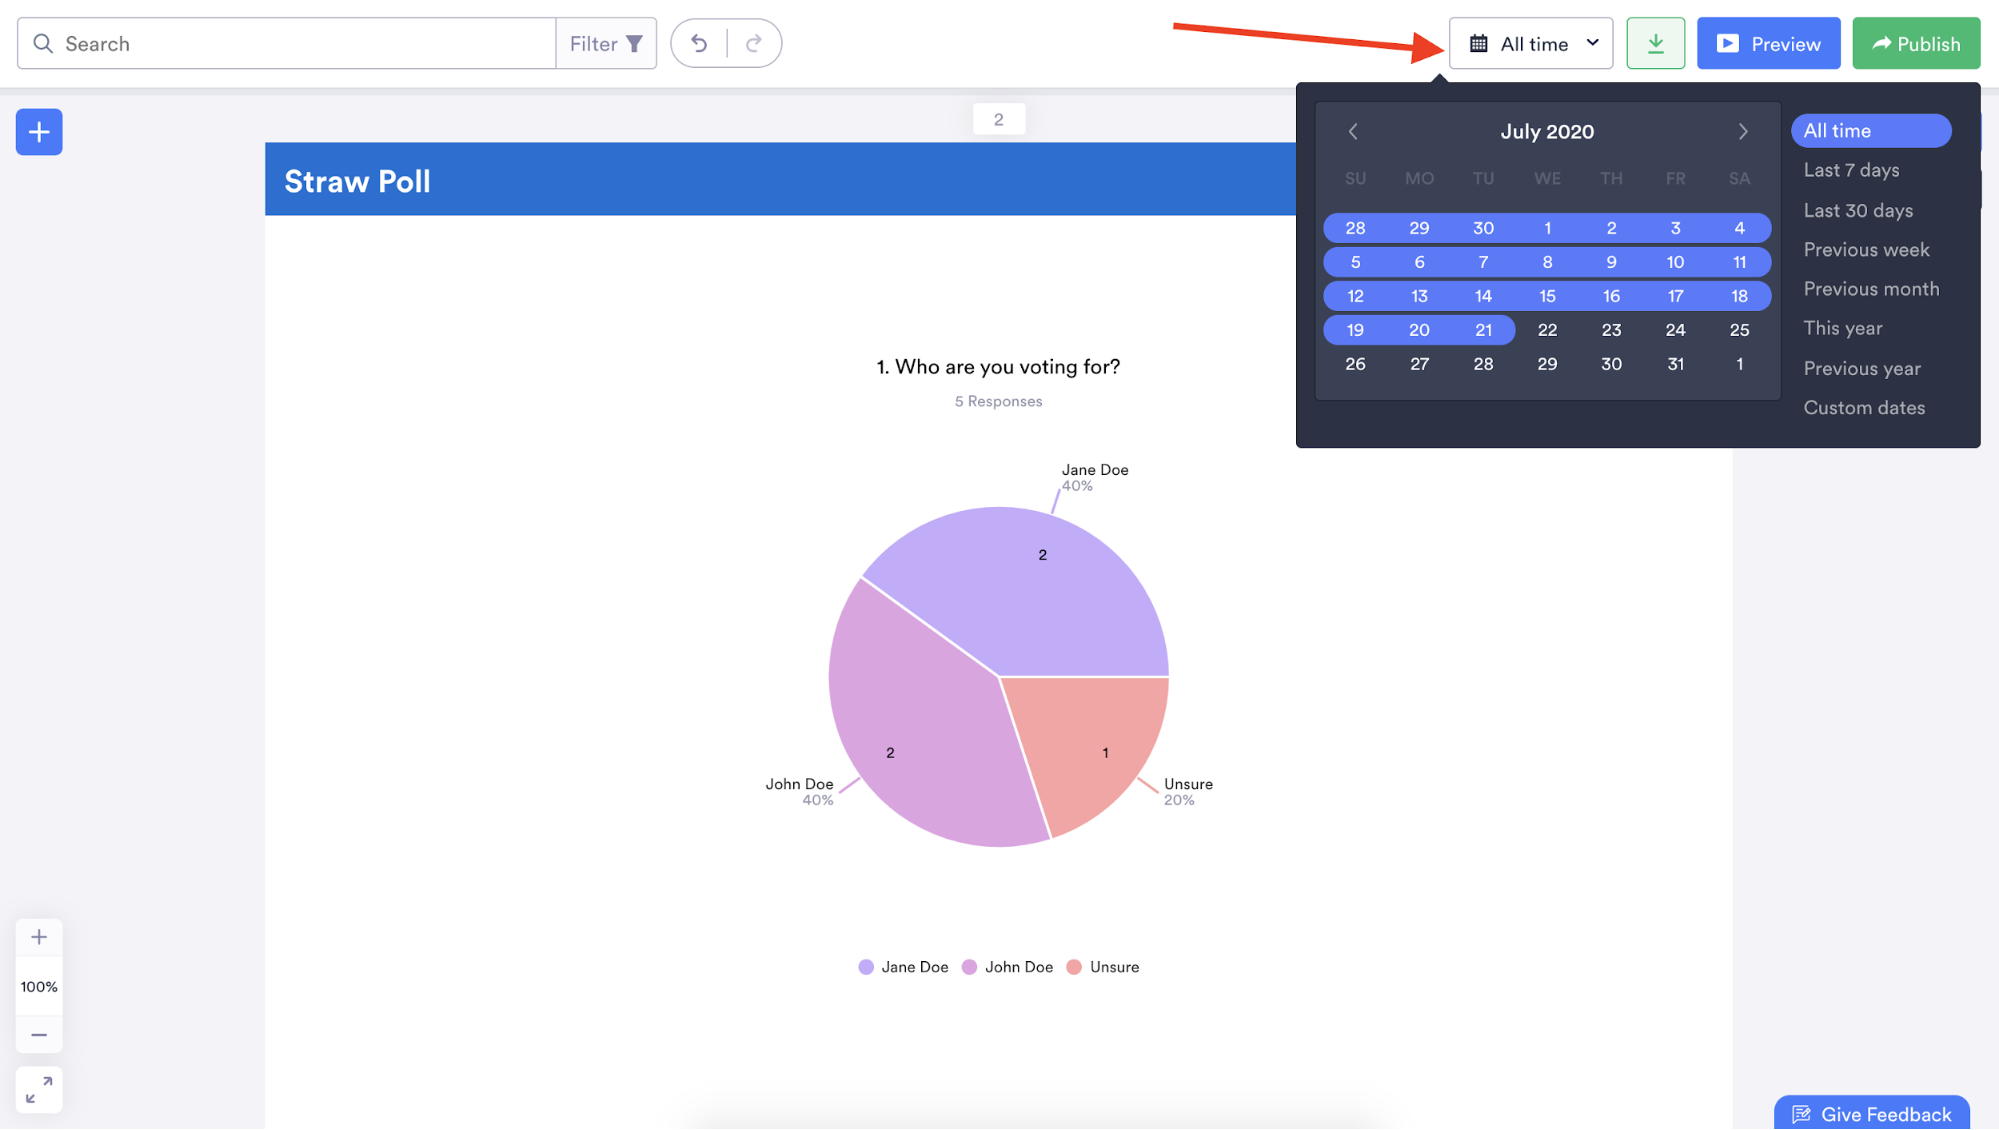Viewport: 1999px width, 1130px height.
Task: Select Last 30 days preset
Action: click(x=1858, y=211)
